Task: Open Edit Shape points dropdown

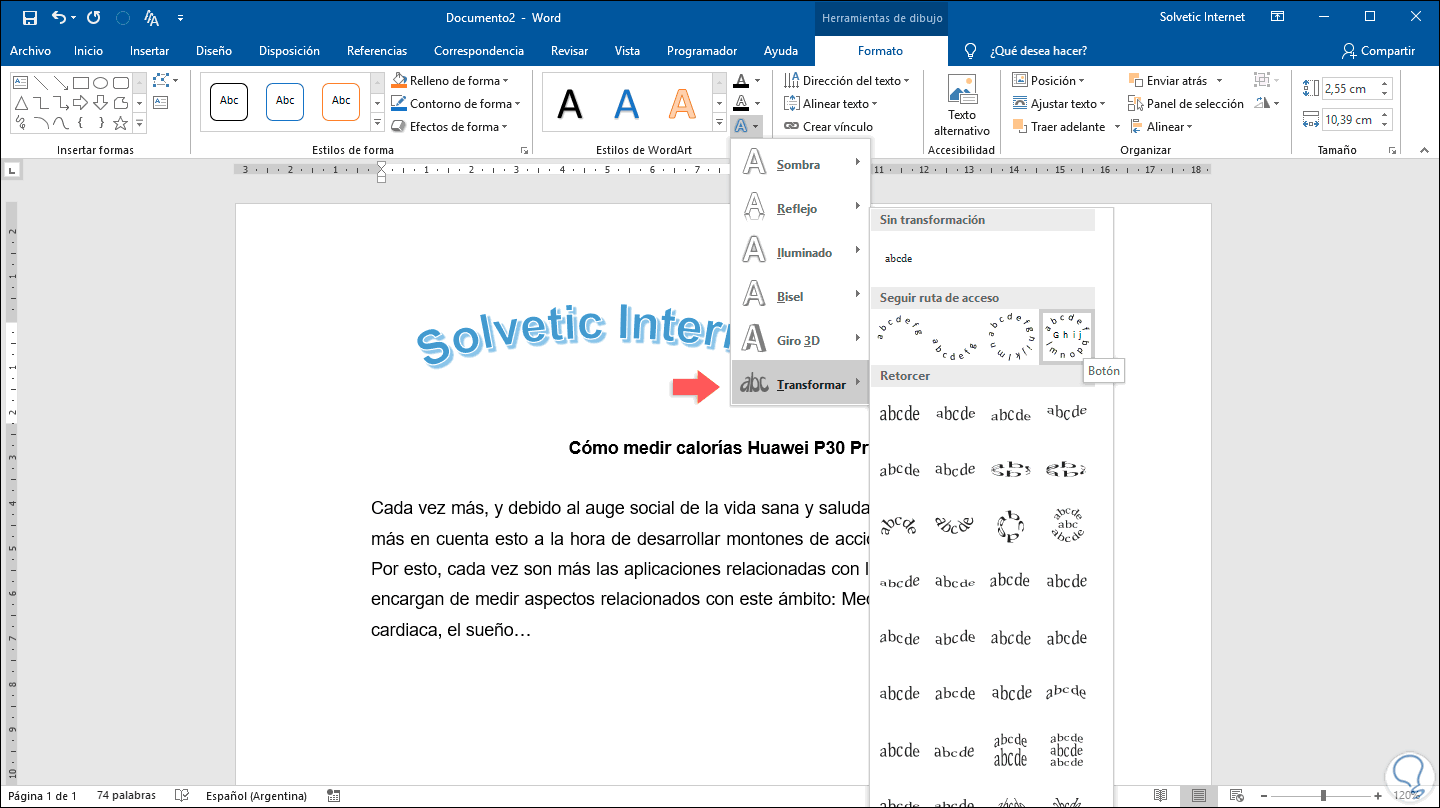Action: [x=165, y=80]
